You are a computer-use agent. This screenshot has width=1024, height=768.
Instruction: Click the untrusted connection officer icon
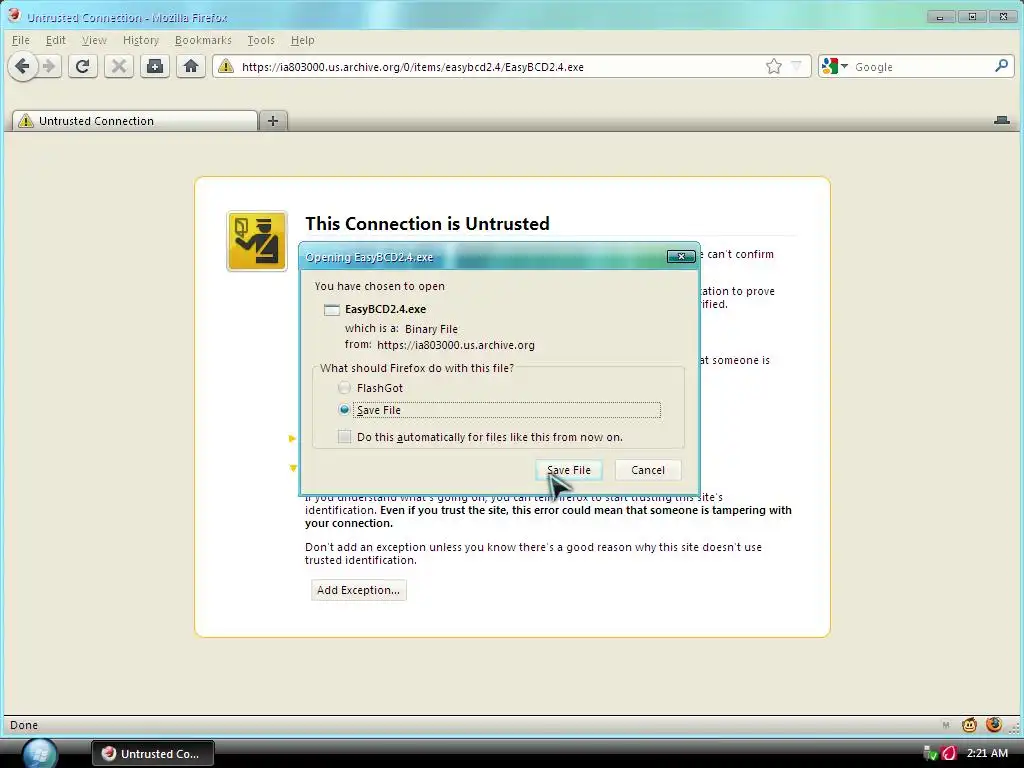[x=257, y=241]
